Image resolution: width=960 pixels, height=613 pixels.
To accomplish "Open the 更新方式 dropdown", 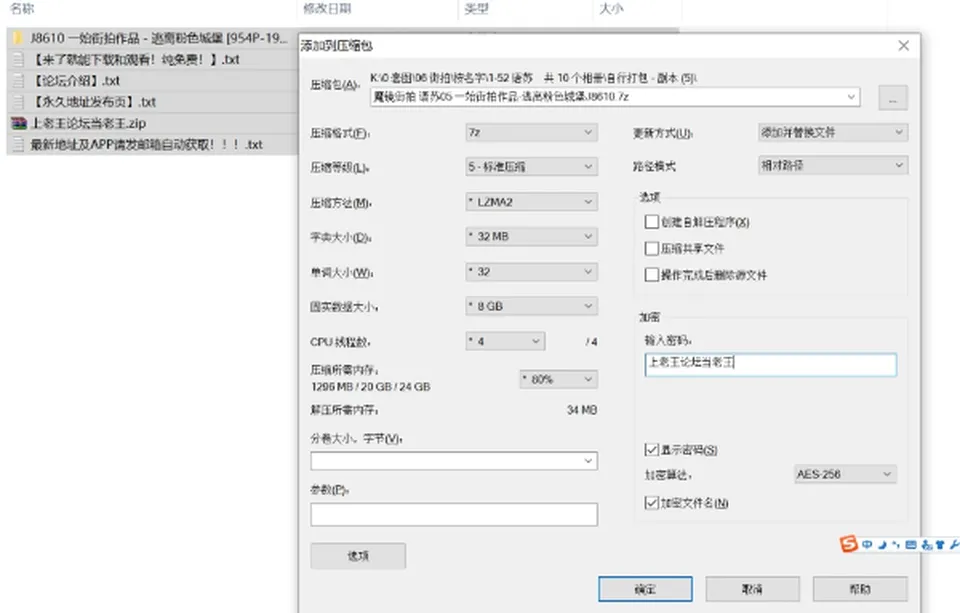I will point(833,132).
